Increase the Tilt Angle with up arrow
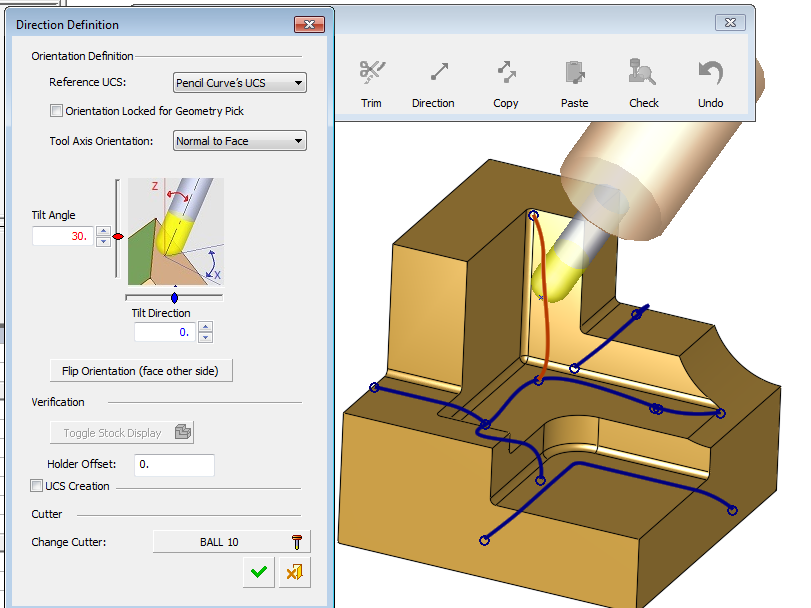This screenshot has height=608, width=811. click(103, 231)
